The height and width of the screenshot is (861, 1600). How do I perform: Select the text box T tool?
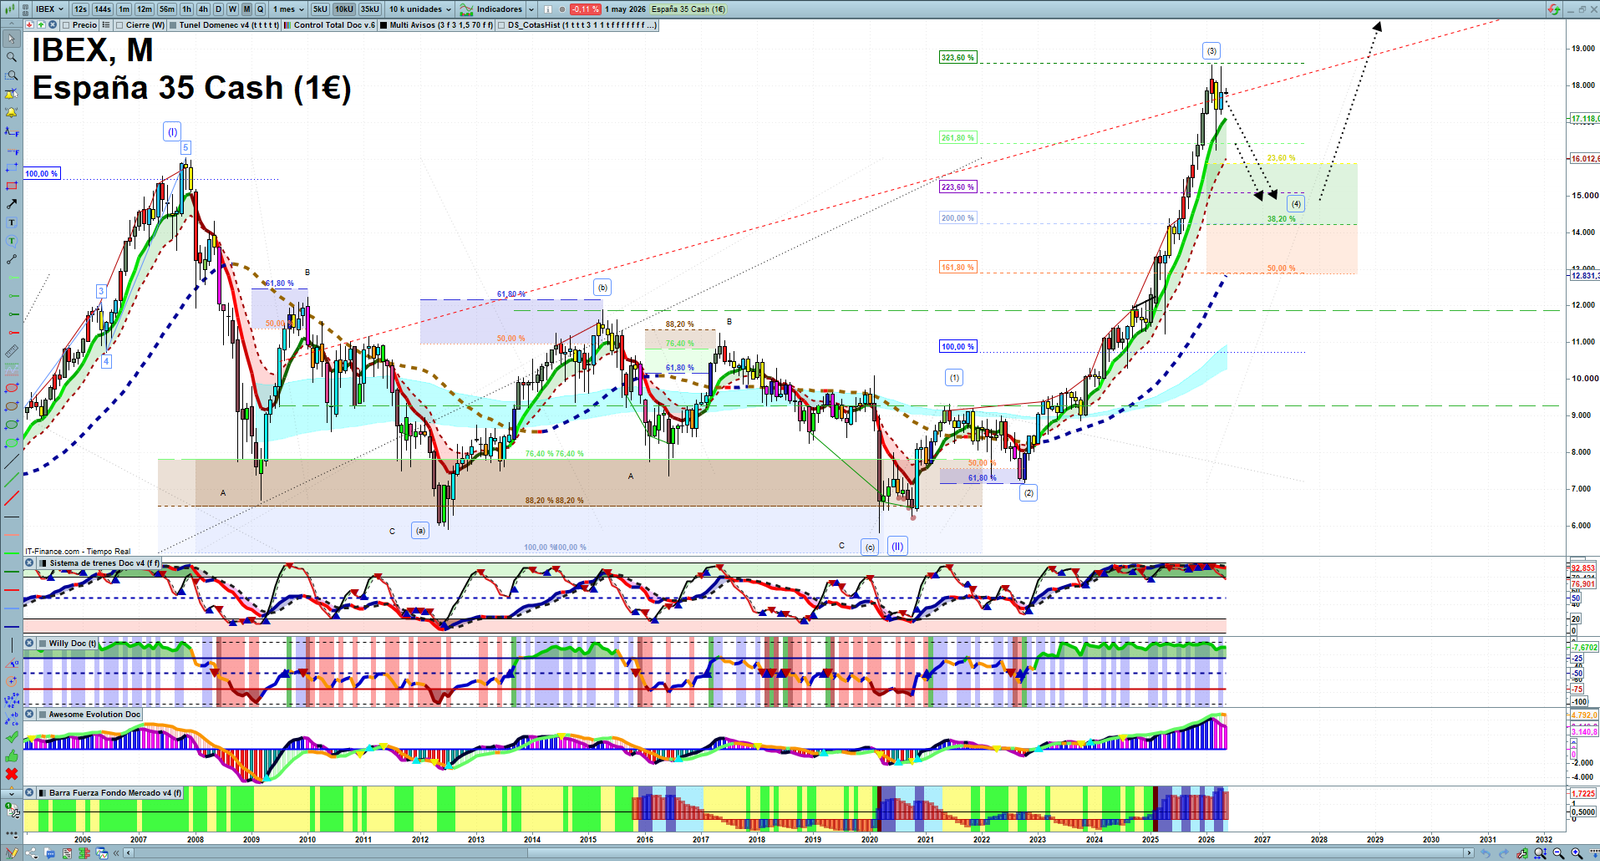[12, 222]
